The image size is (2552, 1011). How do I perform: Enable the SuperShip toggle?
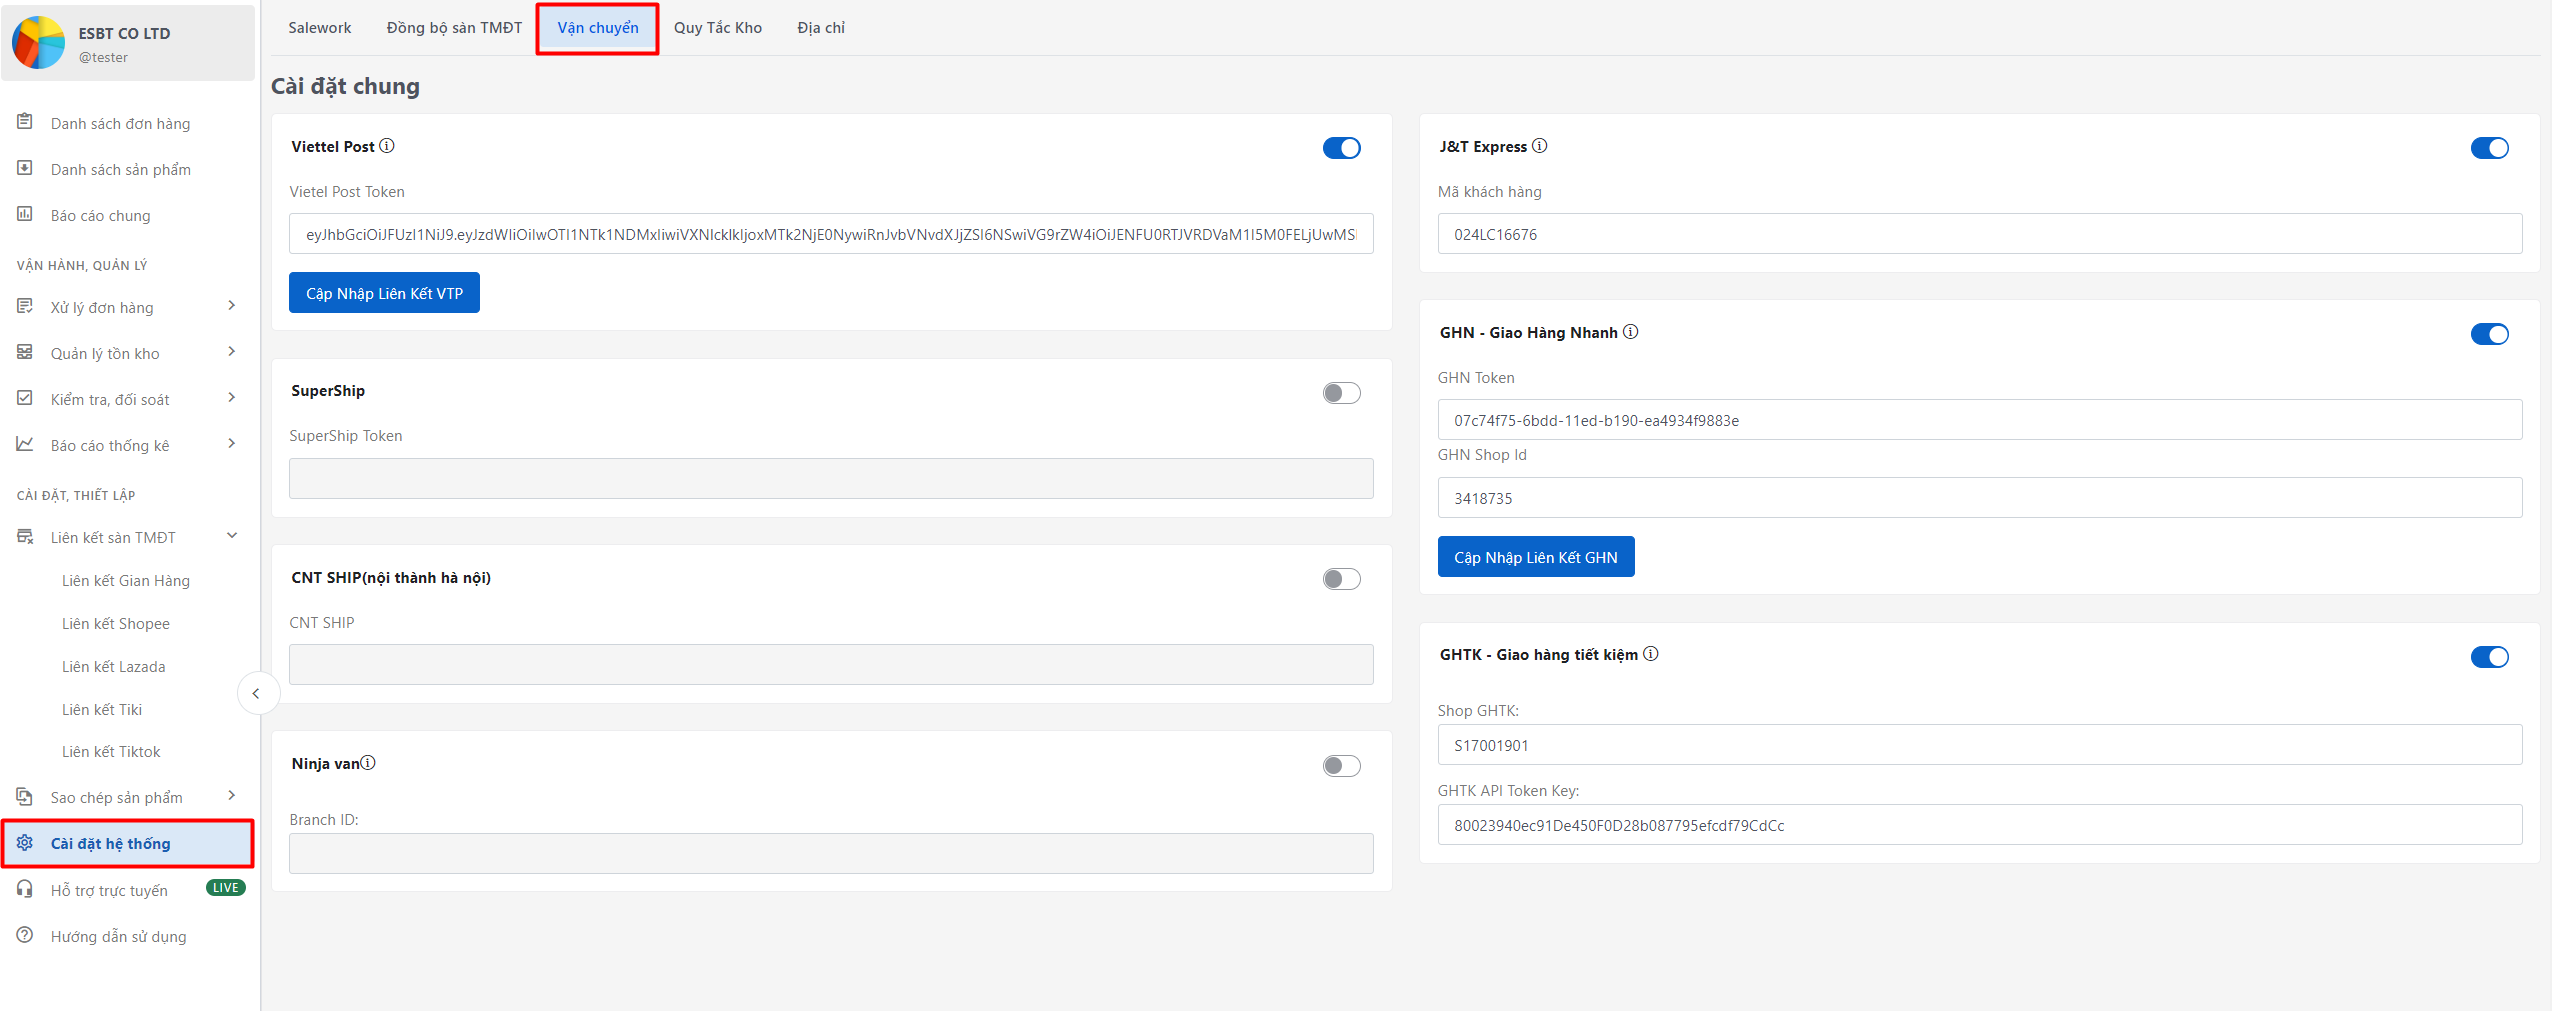[x=1341, y=393]
